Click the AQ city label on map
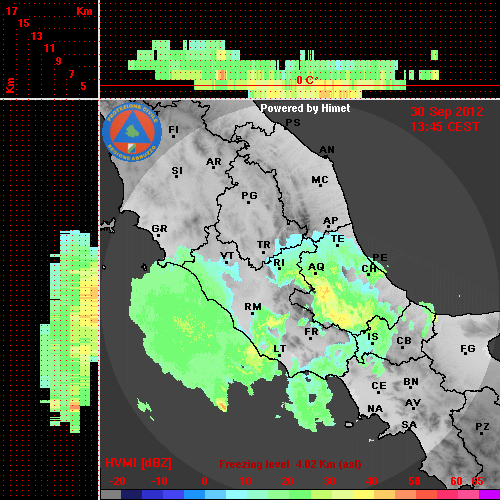Screen dimensions: 500x500 [x=316, y=267]
